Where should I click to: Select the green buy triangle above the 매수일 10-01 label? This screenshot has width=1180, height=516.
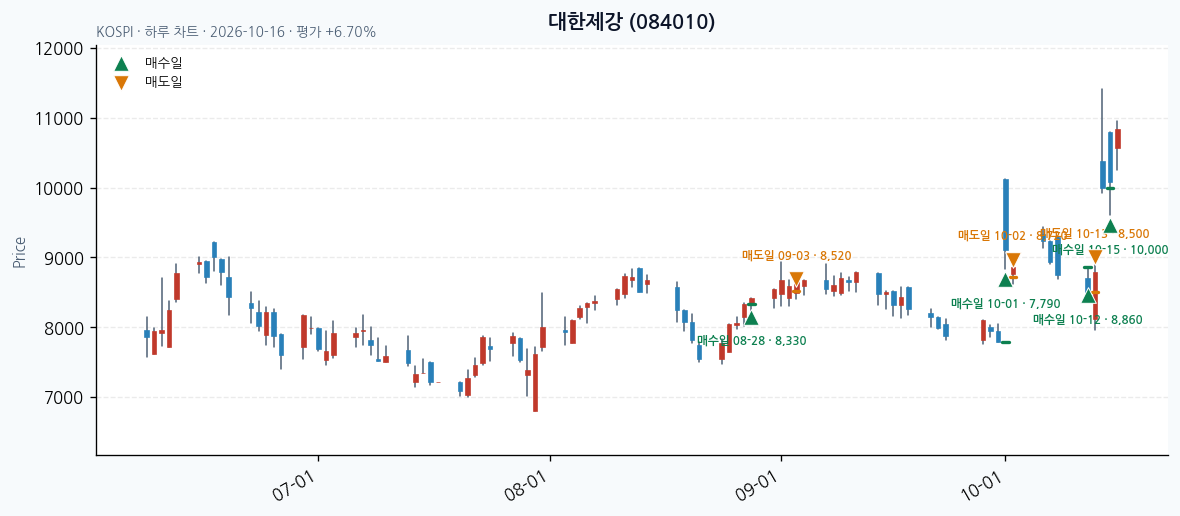click(x=1005, y=280)
